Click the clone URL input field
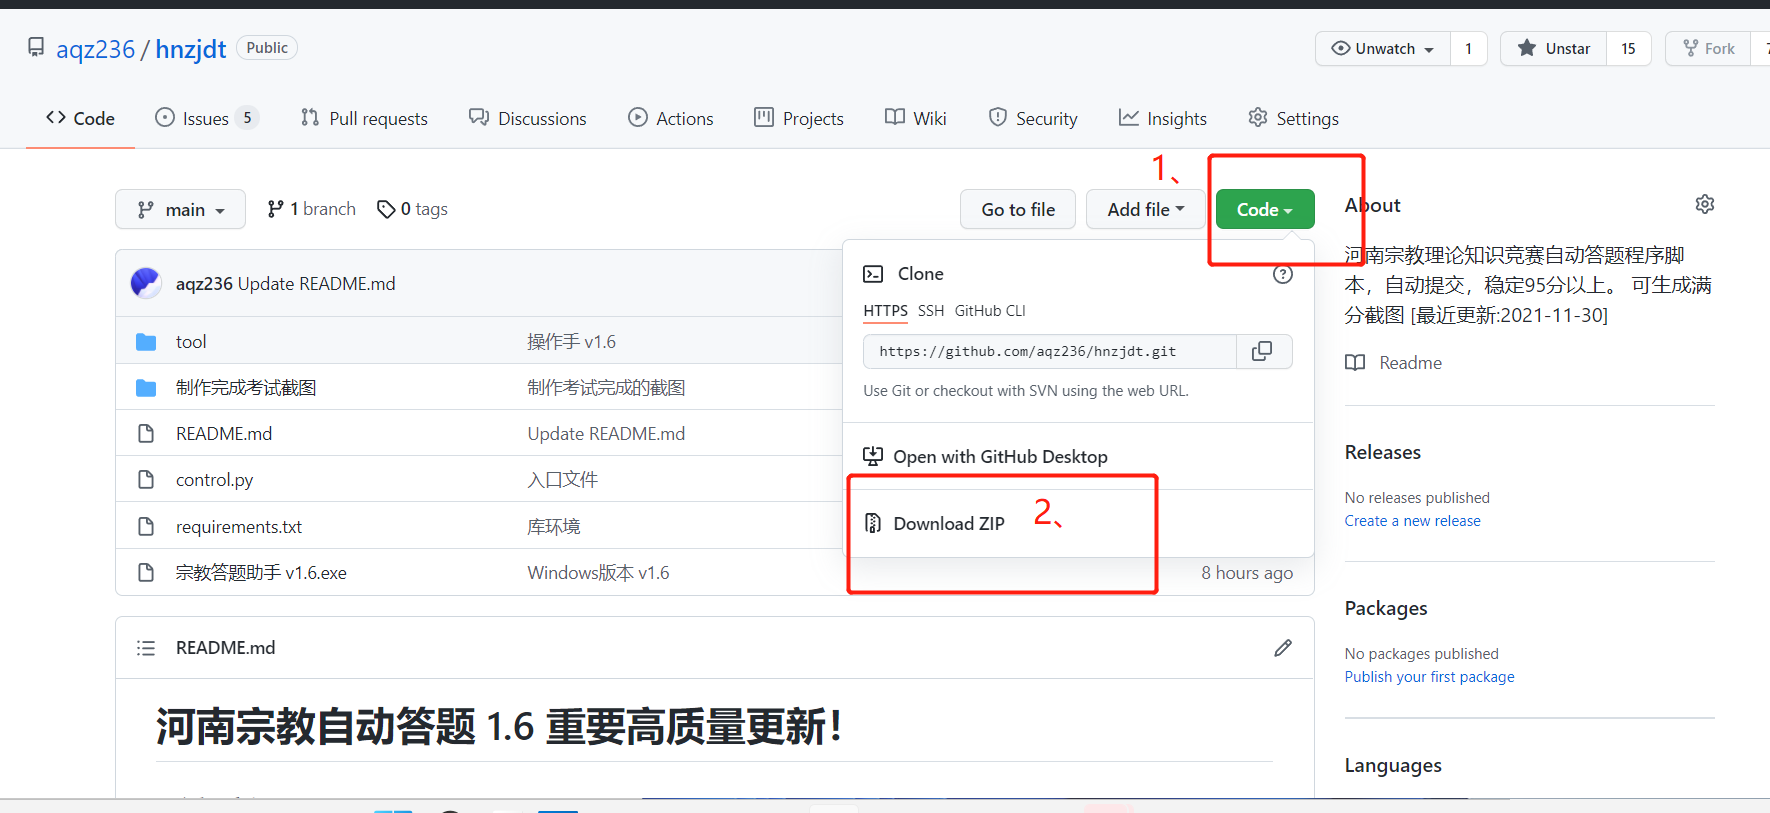 click(1050, 351)
